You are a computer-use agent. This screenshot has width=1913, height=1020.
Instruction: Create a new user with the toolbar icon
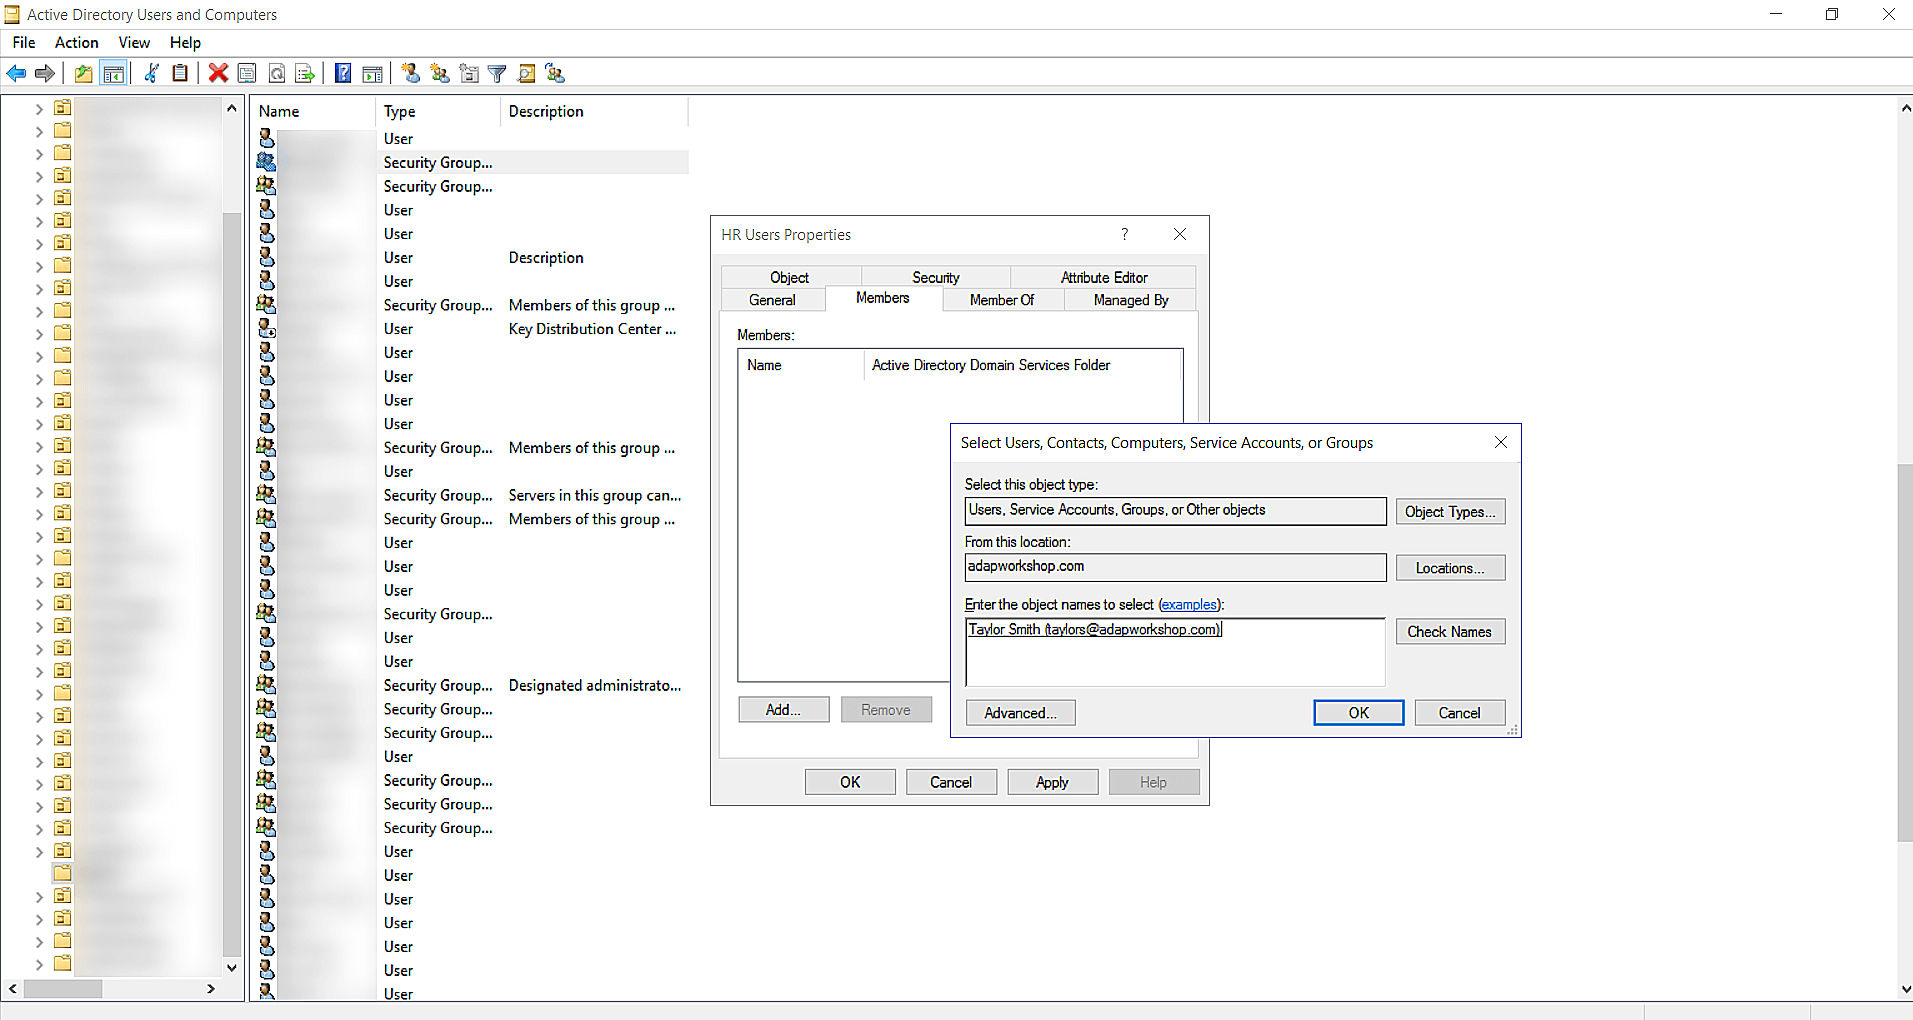(x=409, y=73)
